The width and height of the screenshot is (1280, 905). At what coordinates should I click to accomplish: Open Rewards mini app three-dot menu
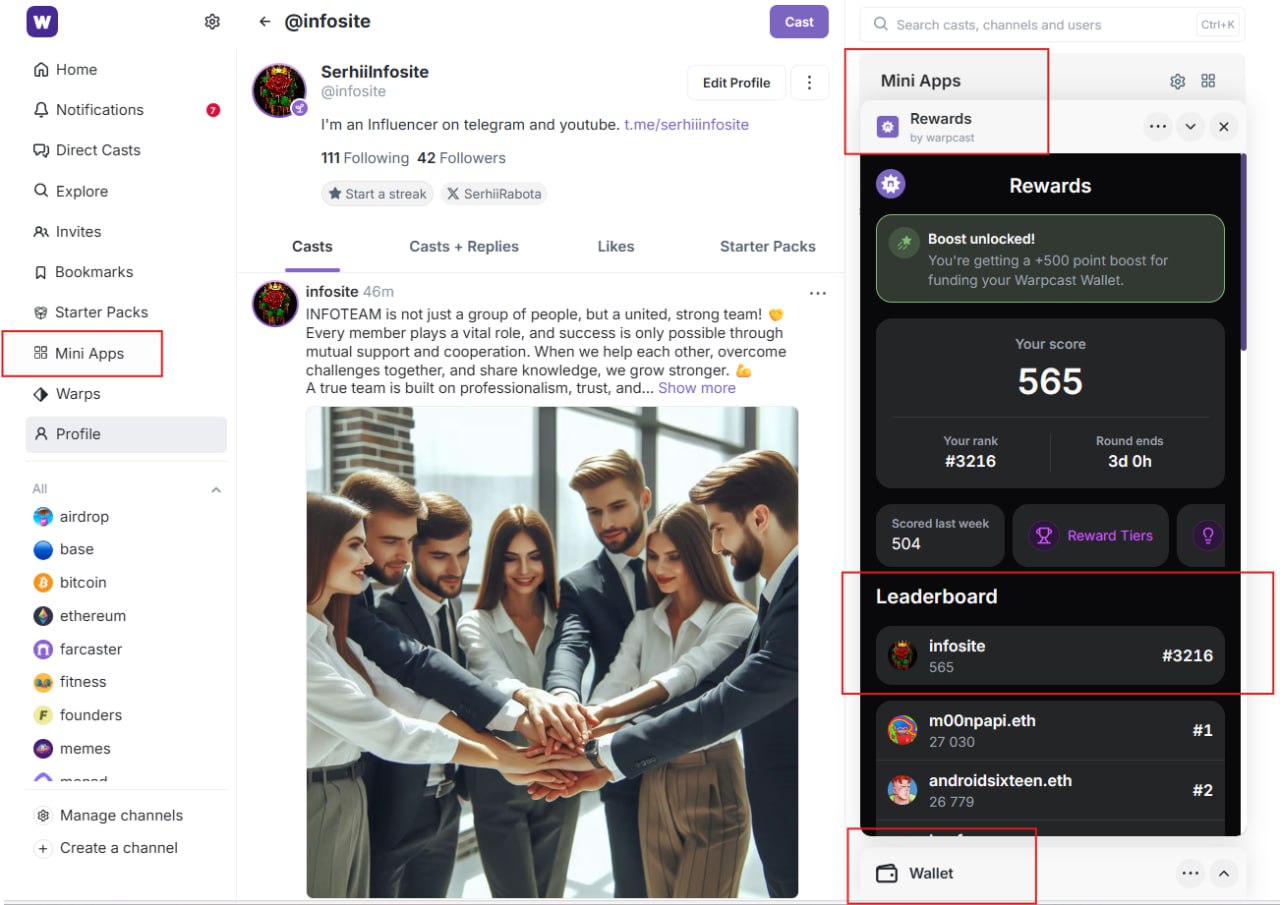point(1158,127)
